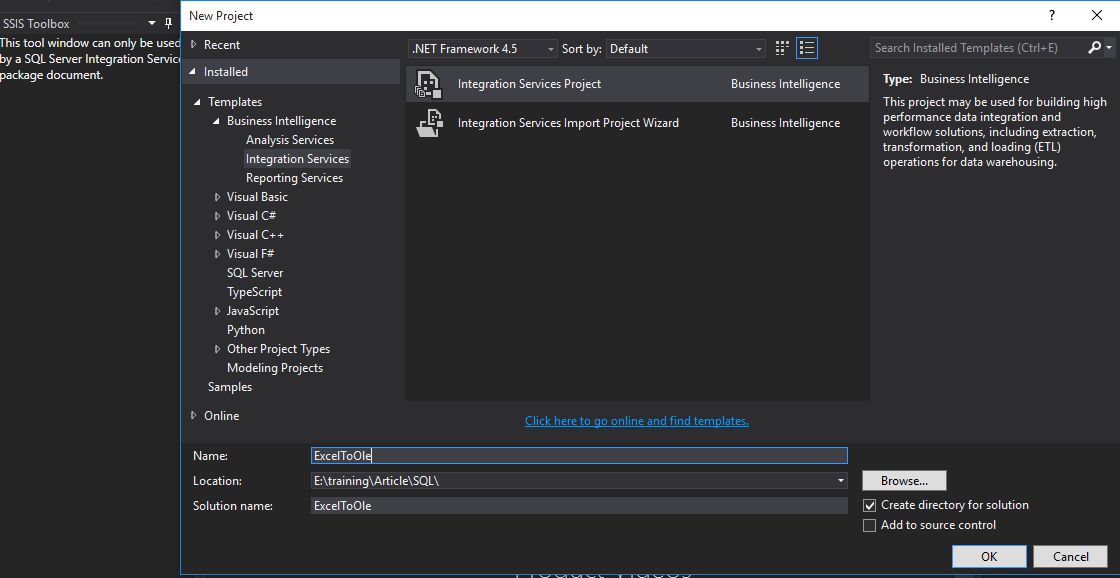Open the SSIS Toolbox window options dropdown

[x=151, y=23]
